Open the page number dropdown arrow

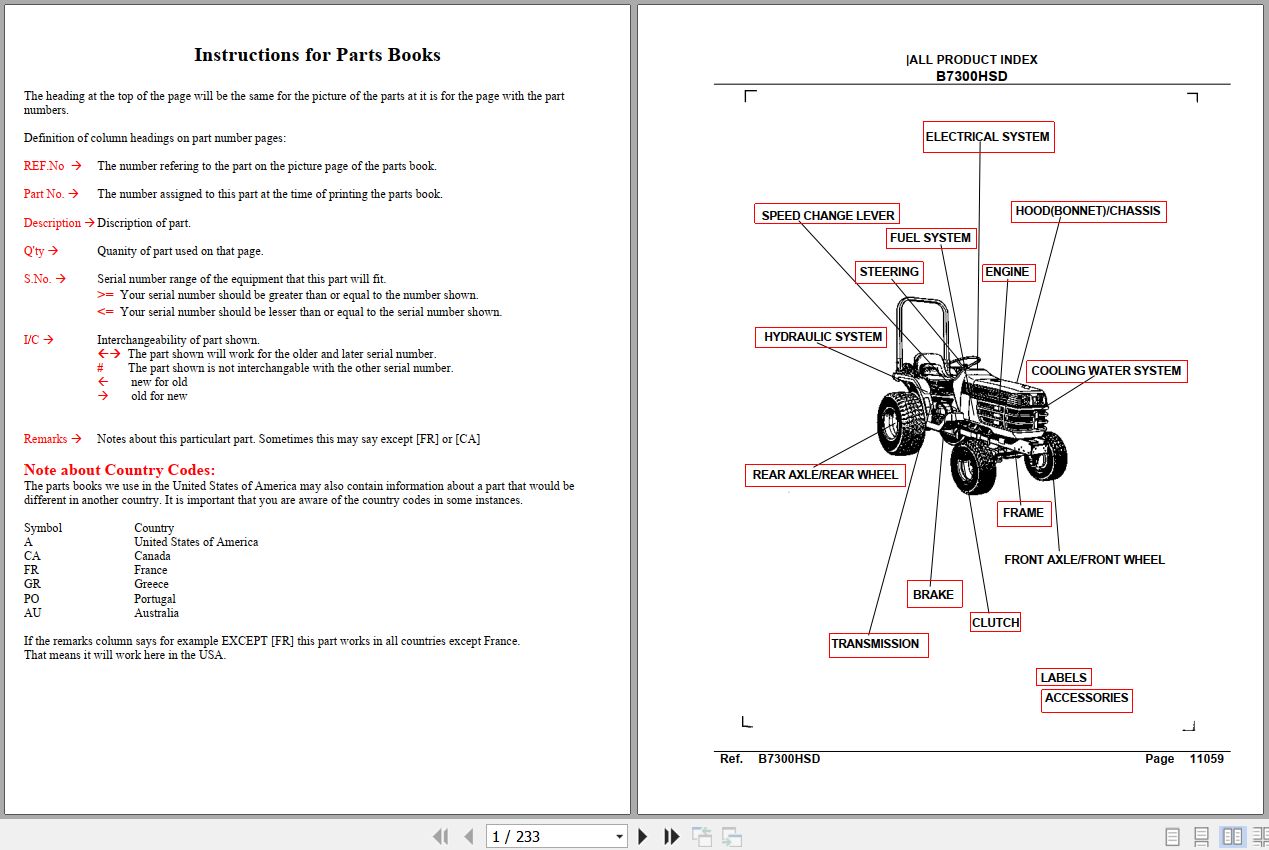coord(619,837)
